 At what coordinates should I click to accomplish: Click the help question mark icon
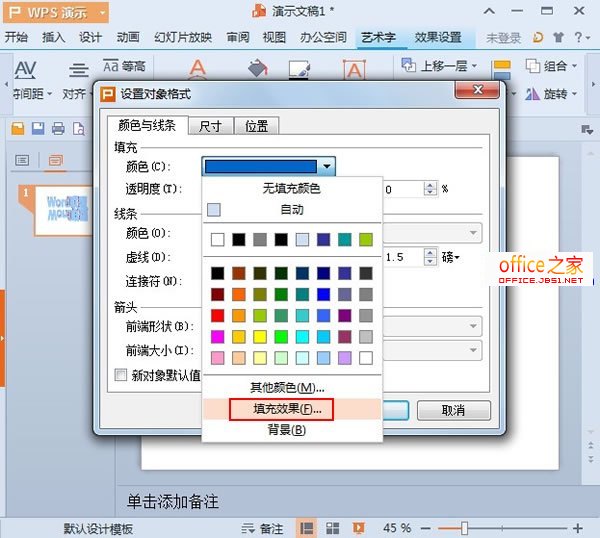pyautogui.click(x=578, y=37)
